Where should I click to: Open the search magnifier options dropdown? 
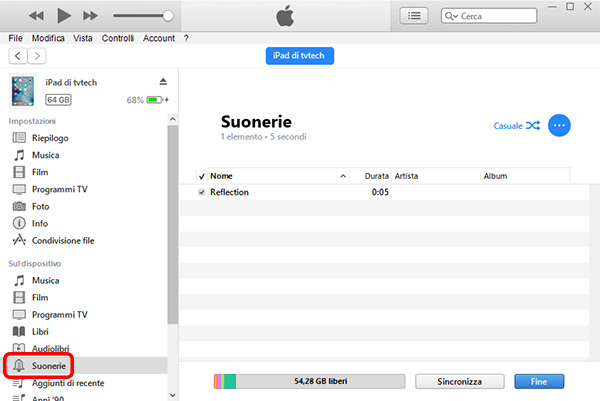[452, 16]
